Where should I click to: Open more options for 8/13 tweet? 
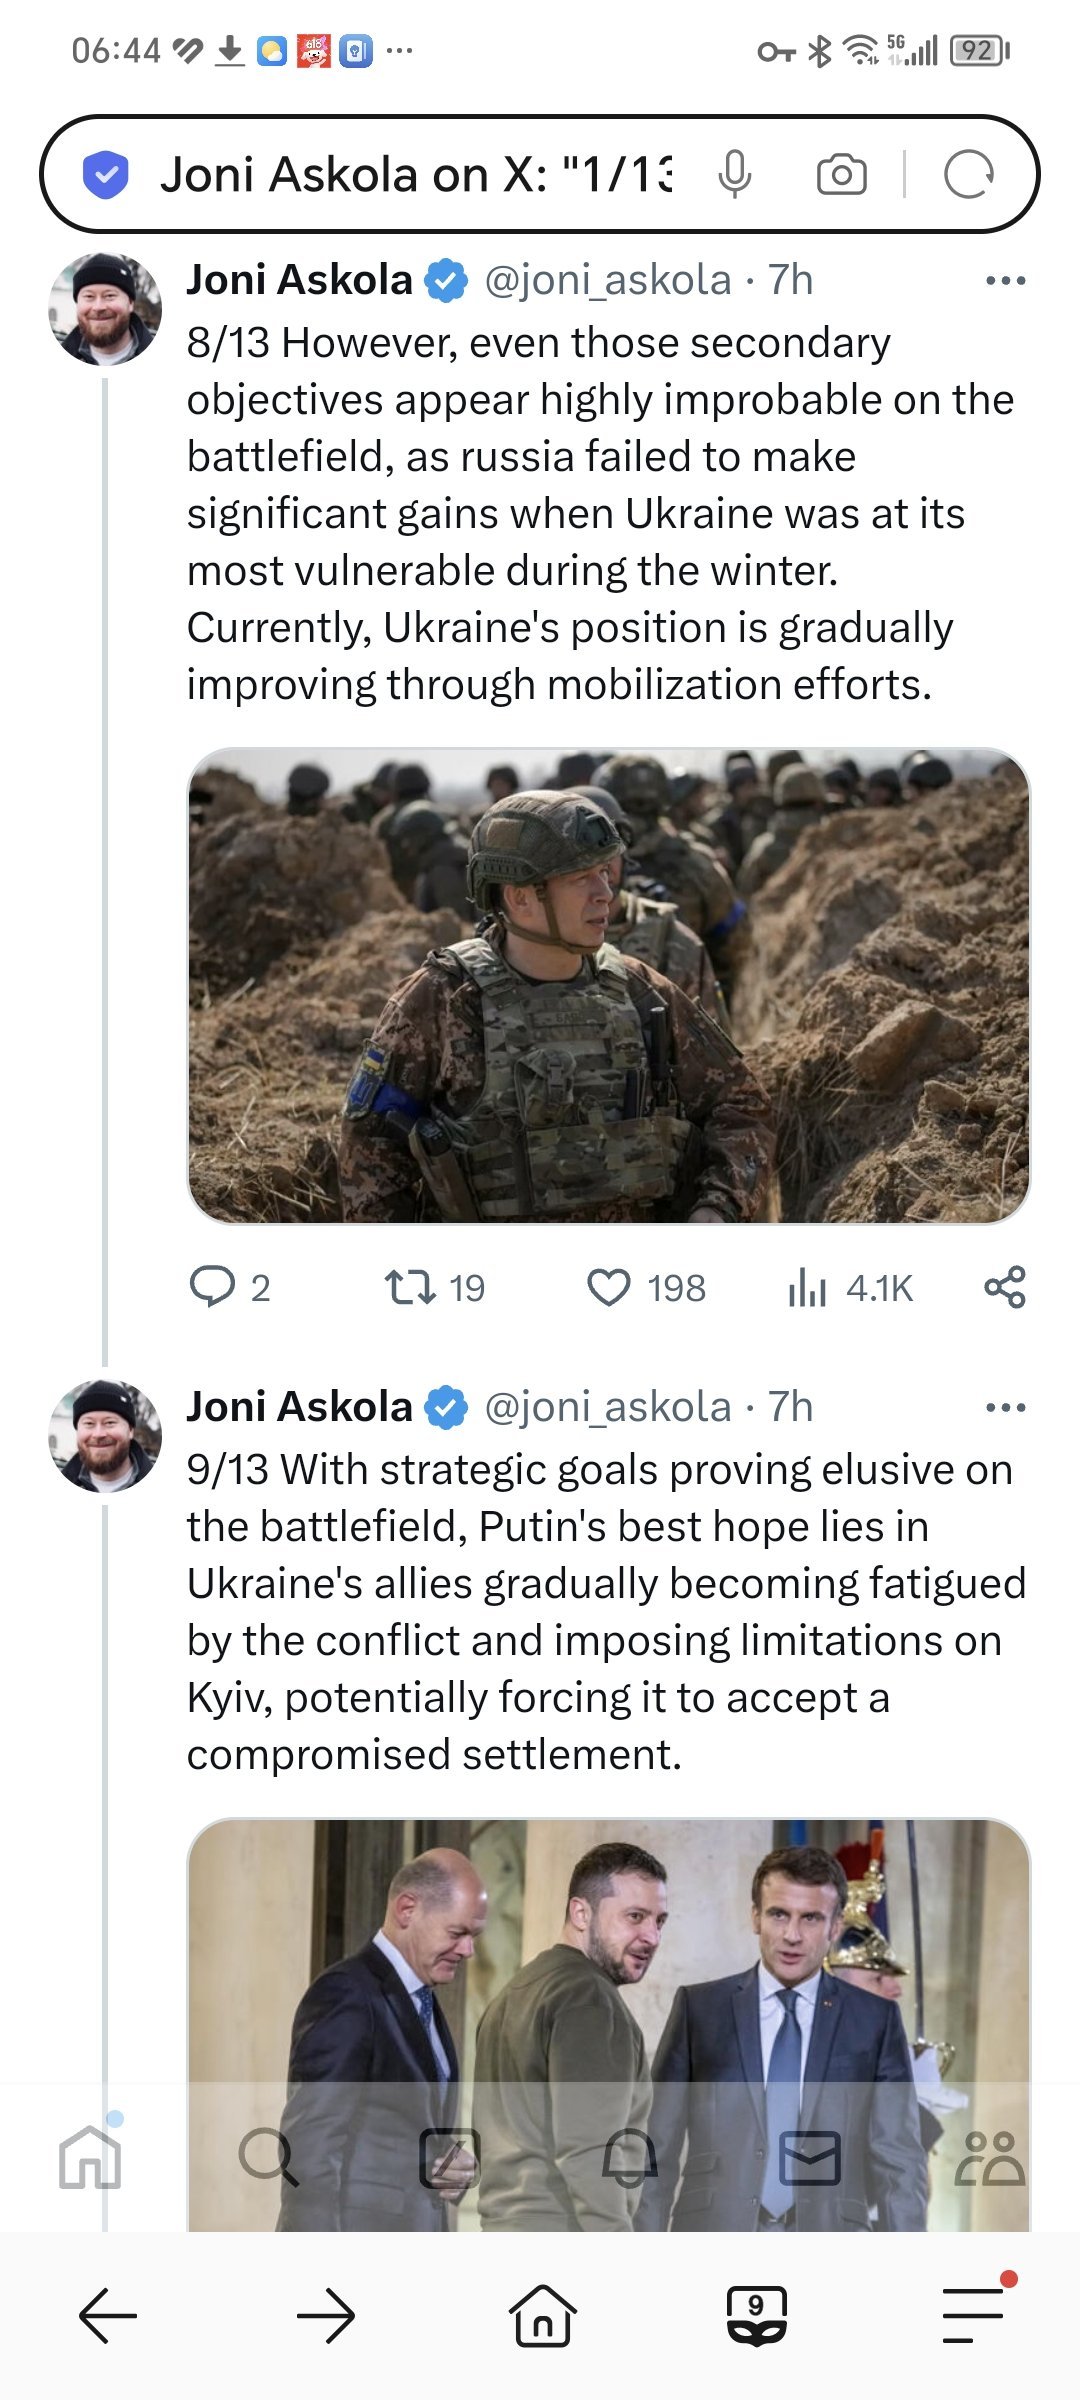(1005, 281)
